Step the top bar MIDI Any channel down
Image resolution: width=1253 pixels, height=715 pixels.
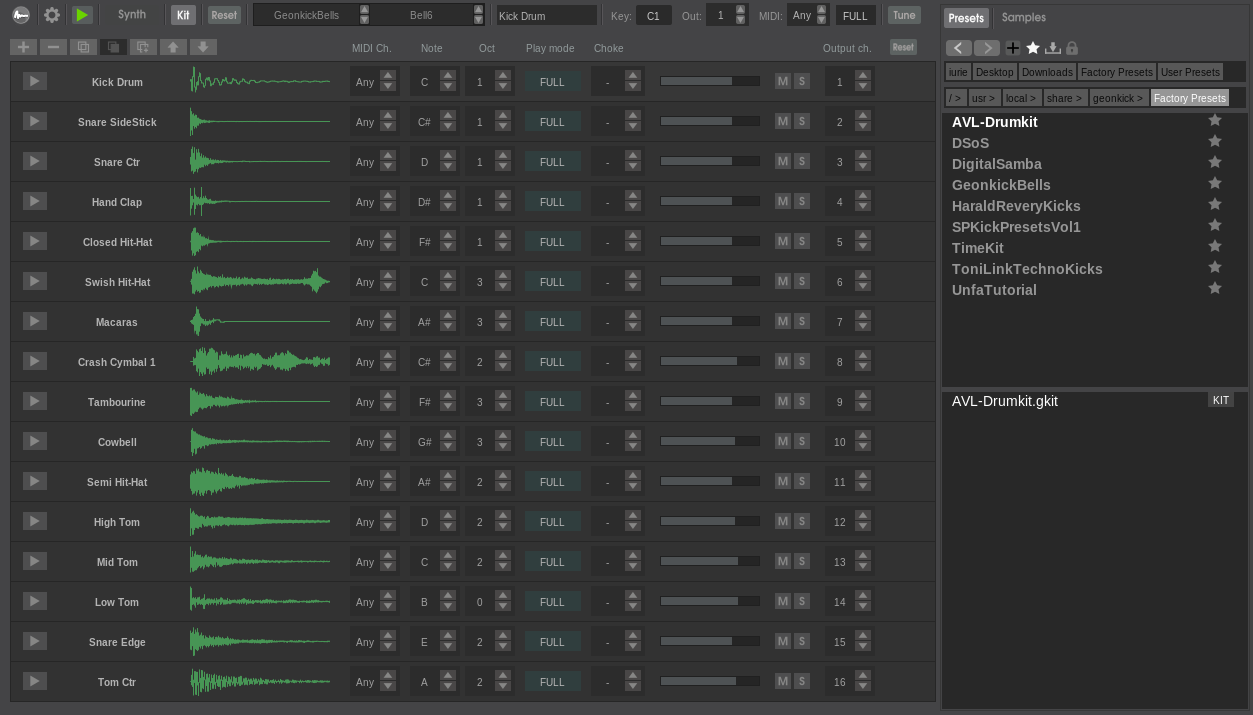(x=821, y=20)
